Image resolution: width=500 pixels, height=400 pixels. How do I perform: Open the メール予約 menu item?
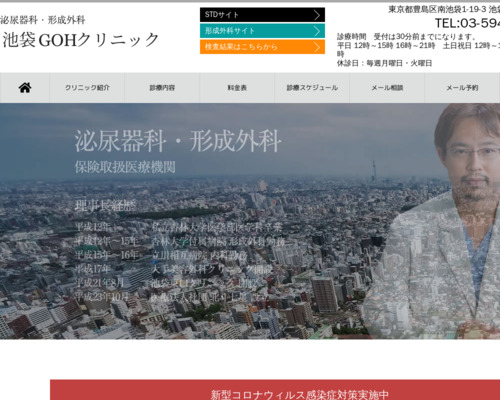click(462, 88)
